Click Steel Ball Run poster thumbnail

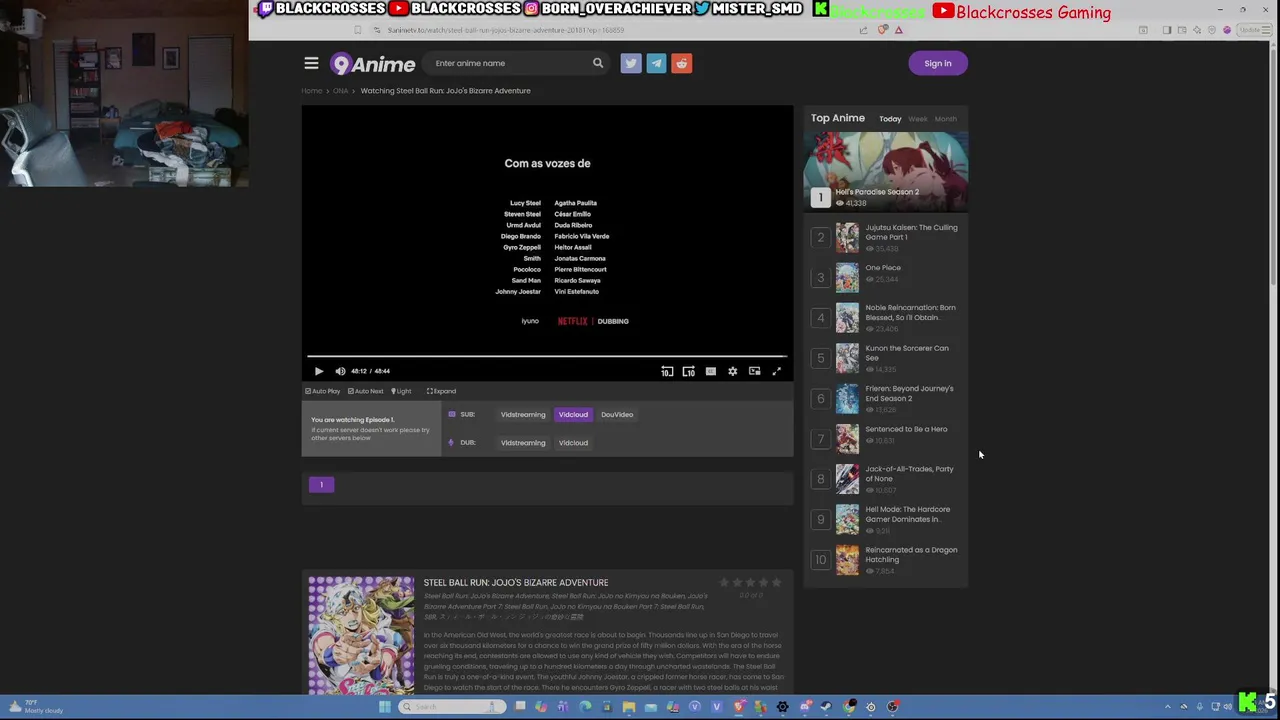(361, 635)
